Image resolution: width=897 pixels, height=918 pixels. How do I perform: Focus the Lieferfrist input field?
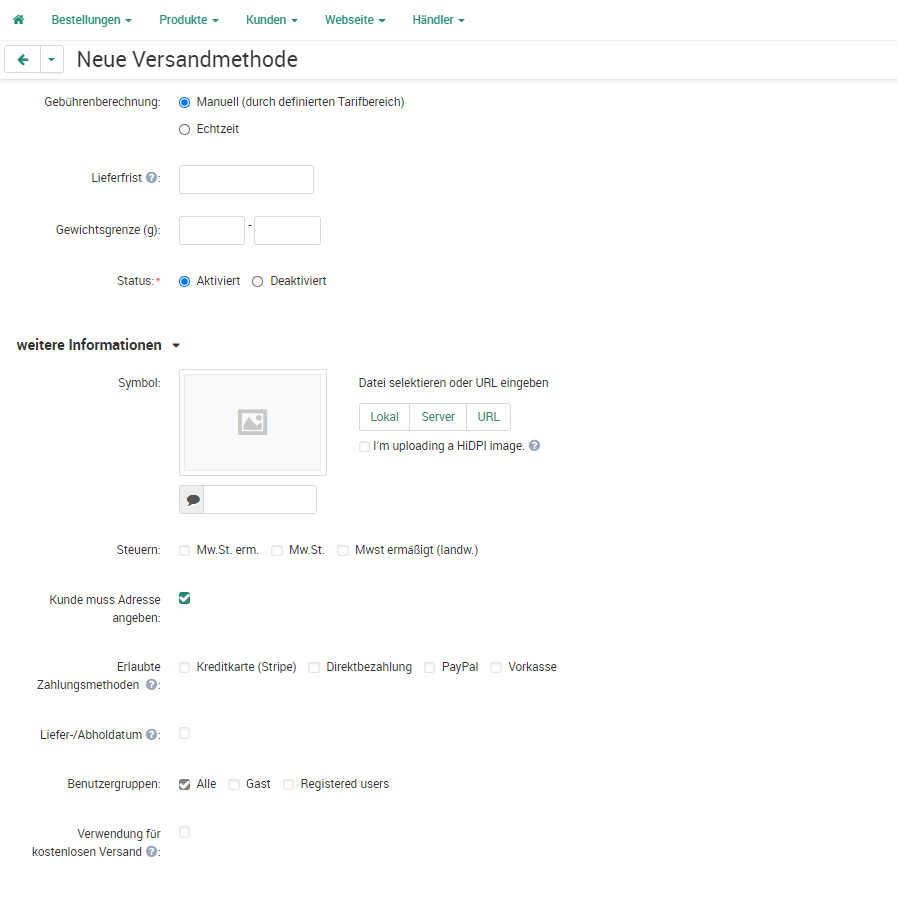point(246,179)
